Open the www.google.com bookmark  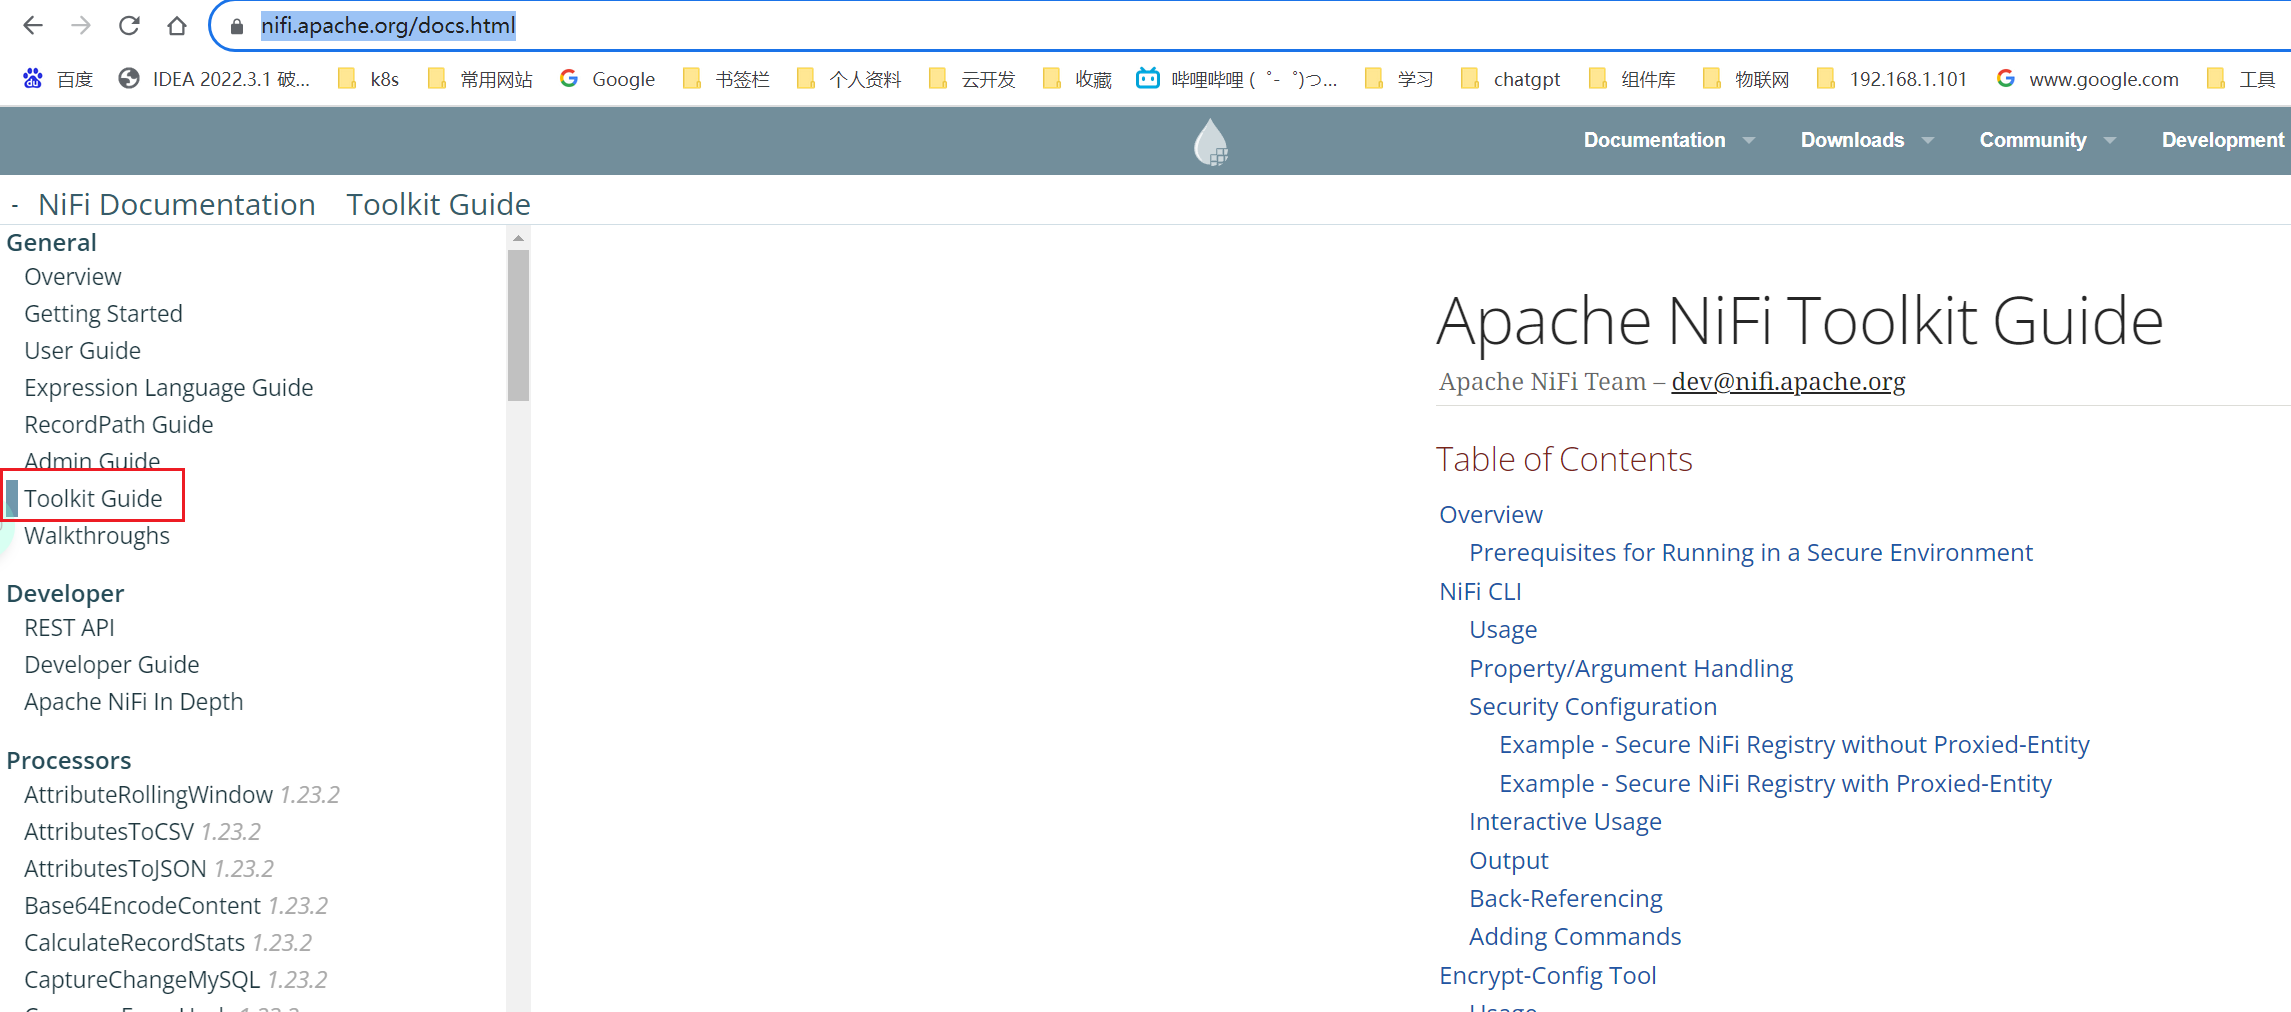pos(2087,79)
